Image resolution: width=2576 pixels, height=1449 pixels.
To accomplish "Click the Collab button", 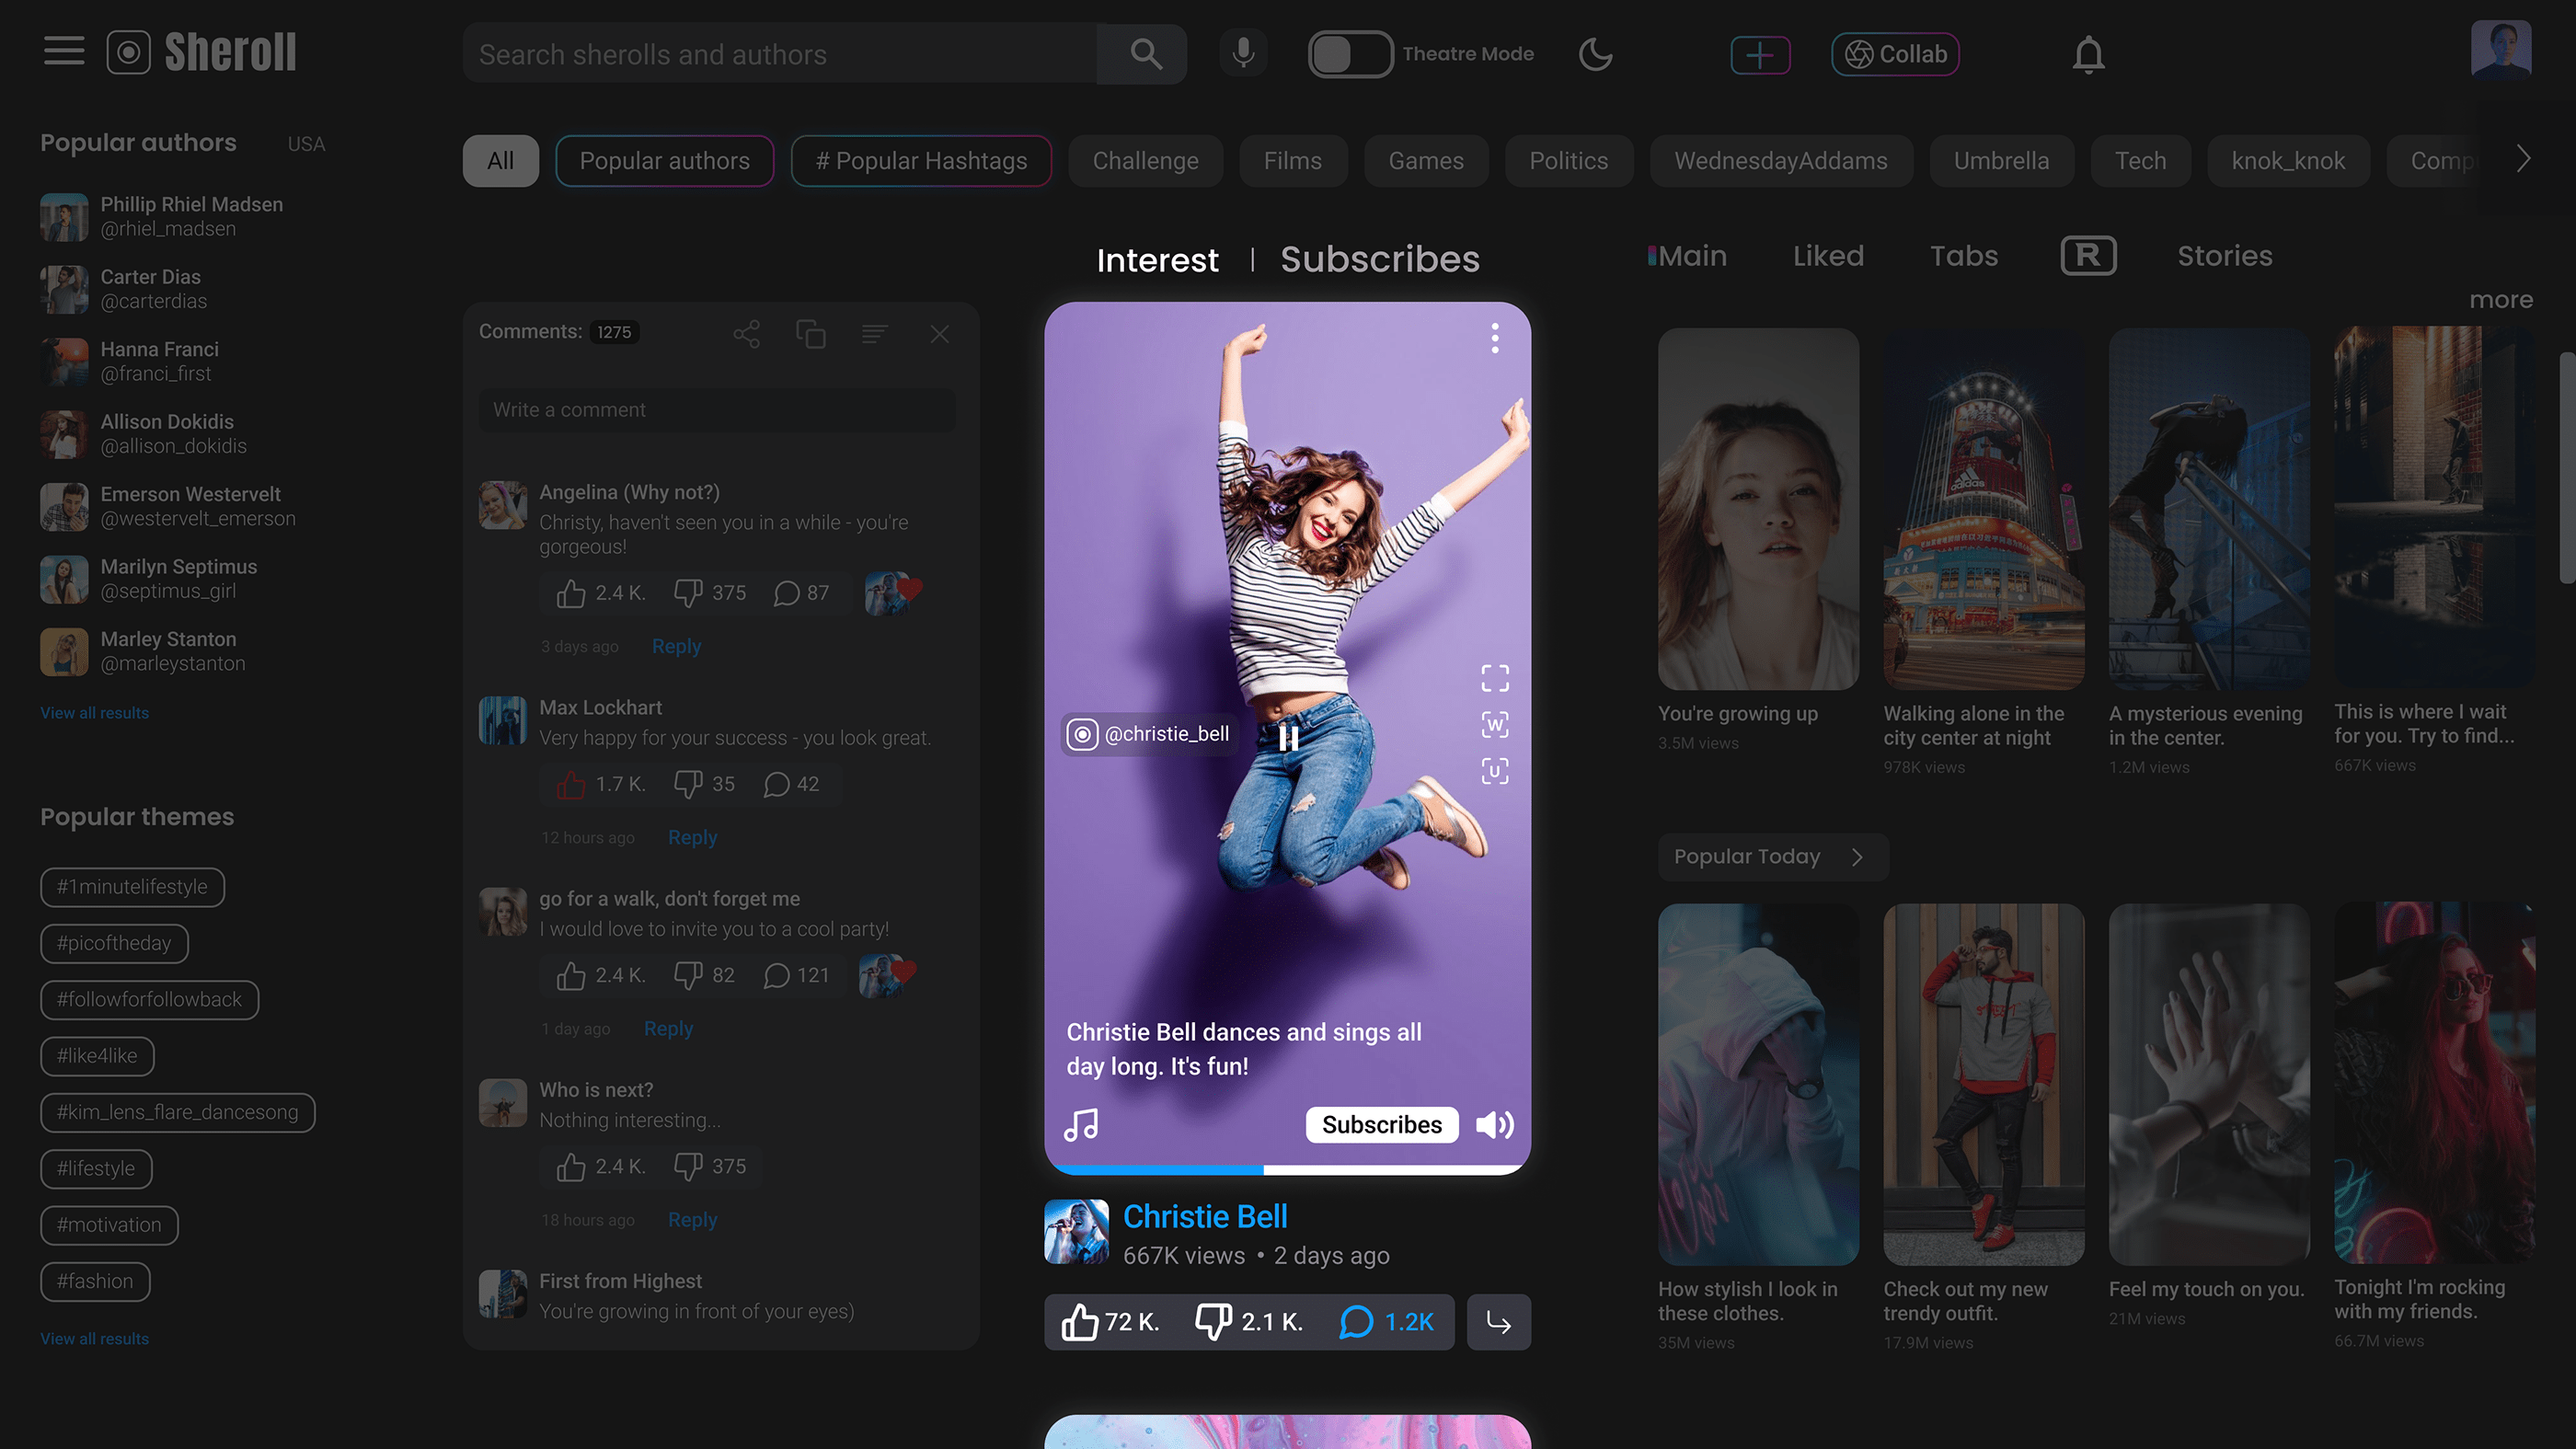I will (x=1895, y=54).
